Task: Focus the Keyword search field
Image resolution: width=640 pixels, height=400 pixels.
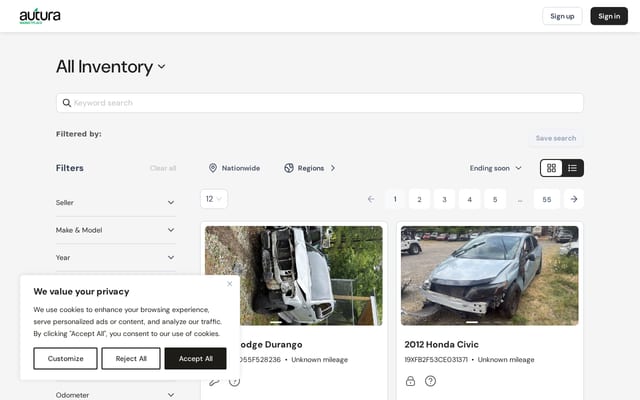Action: pyautogui.click(x=320, y=103)
